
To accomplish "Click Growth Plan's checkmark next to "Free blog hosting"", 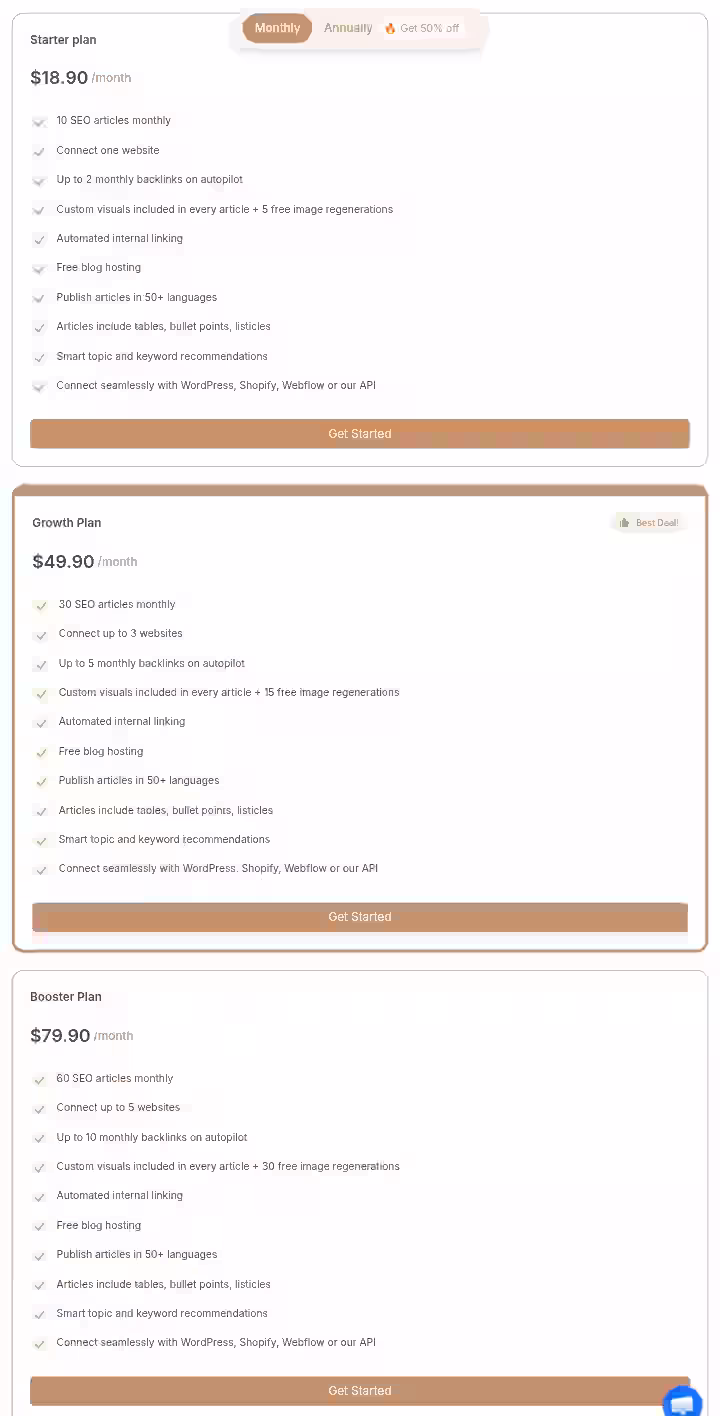I will (41, 752).
